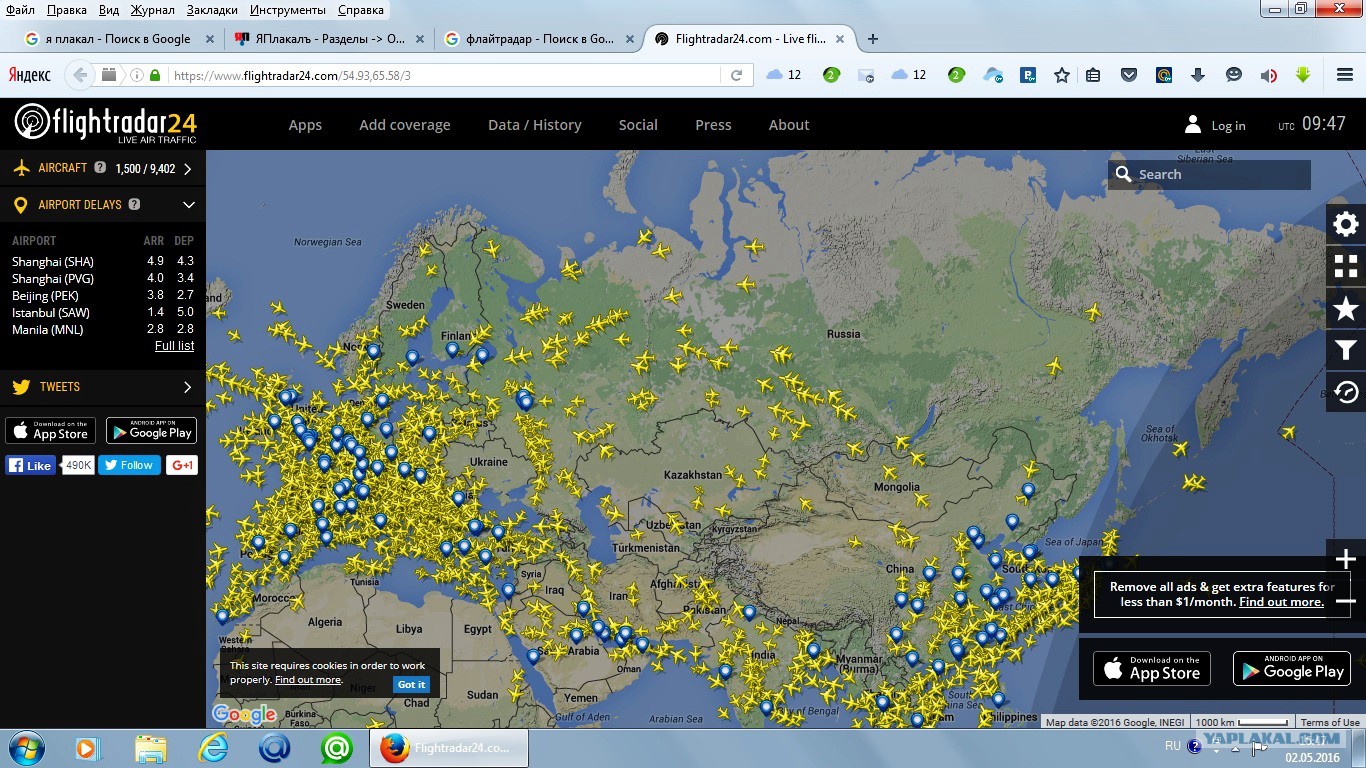Open the Full list of airport delays
The image size is (1366, 768).
pyautogui.click(x=175, y=346)
